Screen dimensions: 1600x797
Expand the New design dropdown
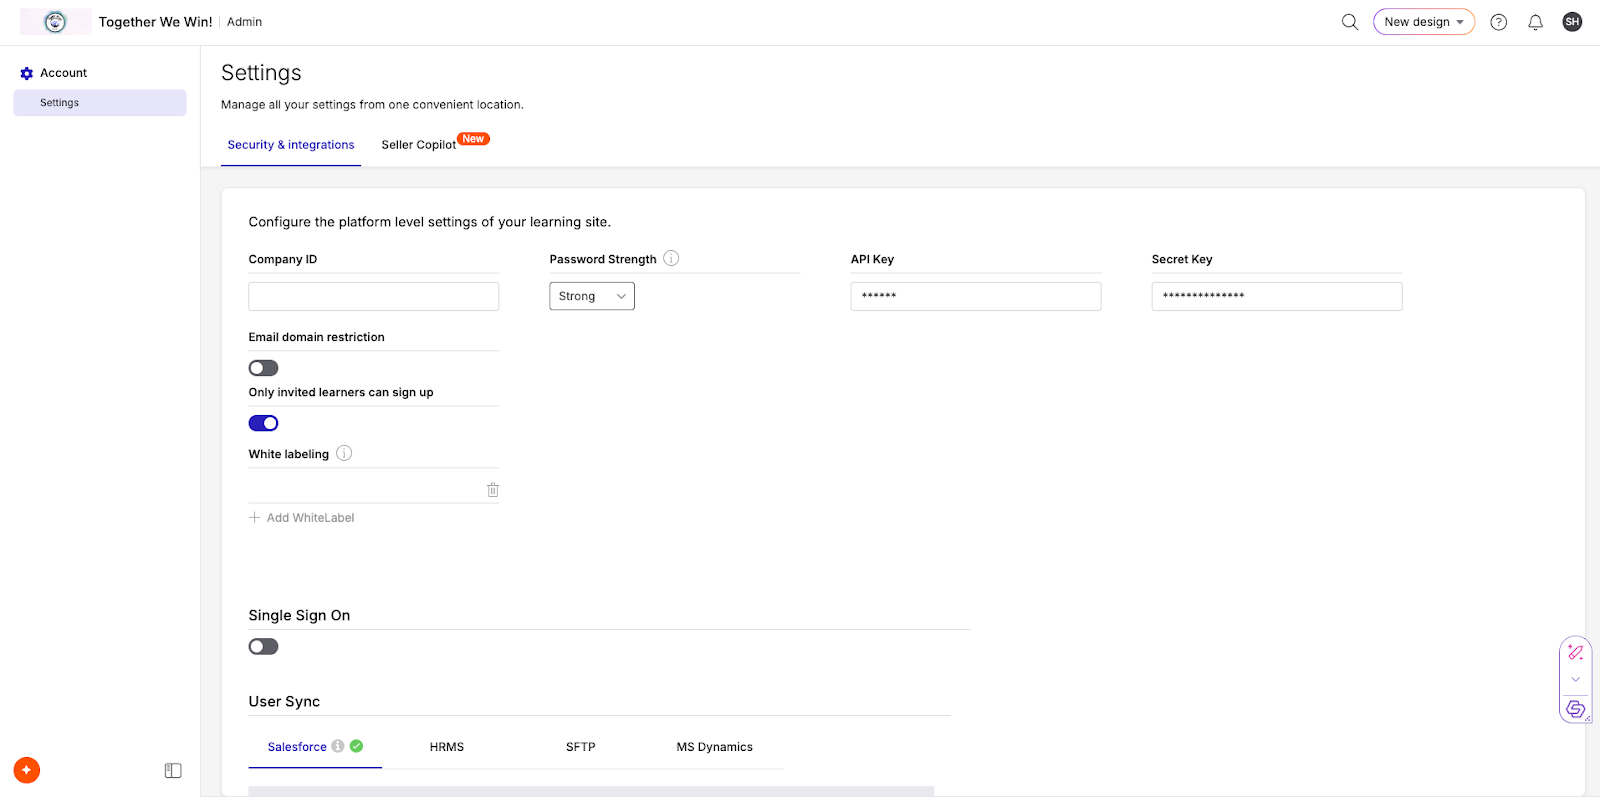[1423, 22]
